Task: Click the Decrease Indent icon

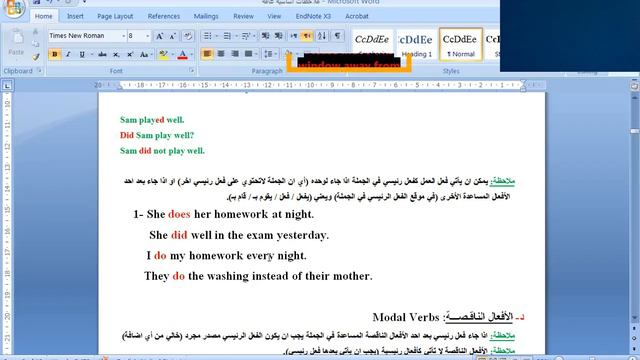Action: point(265,36)
